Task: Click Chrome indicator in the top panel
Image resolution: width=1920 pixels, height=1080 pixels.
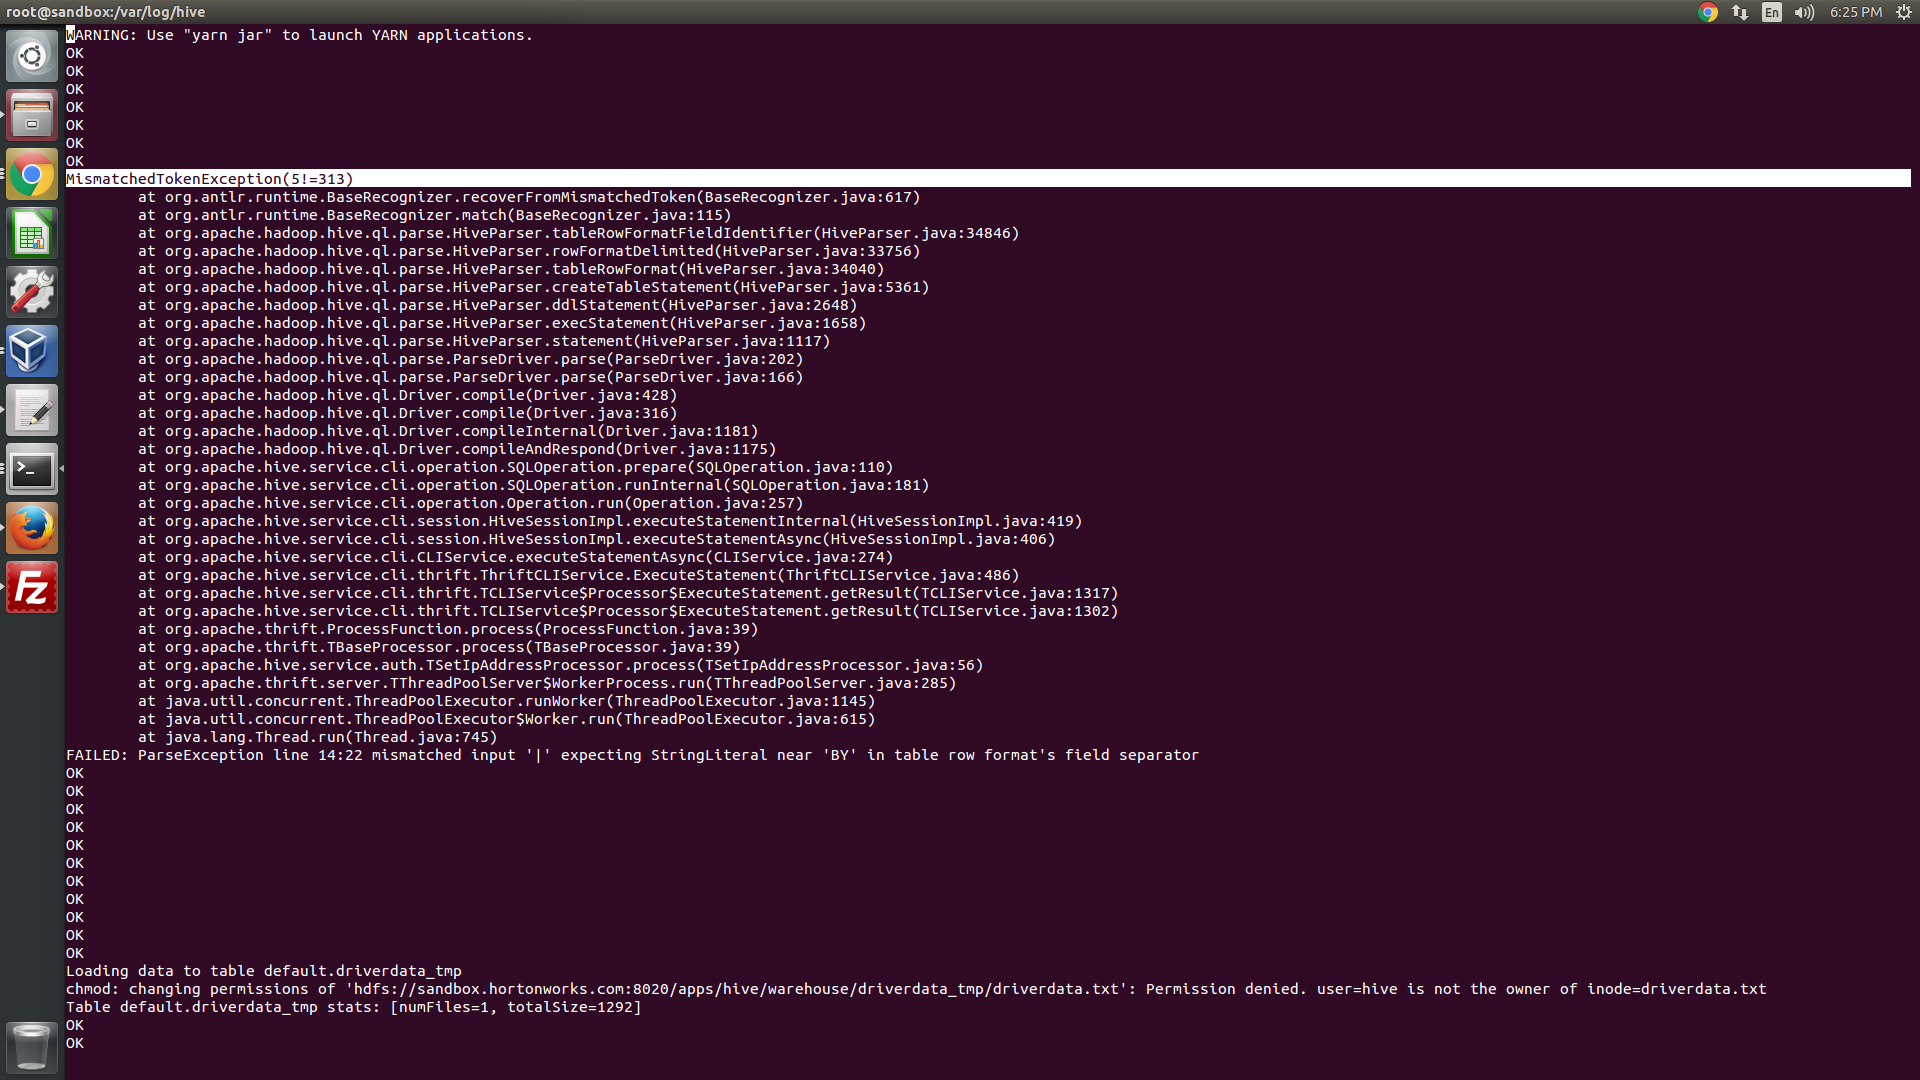Action: point(1708,12)
